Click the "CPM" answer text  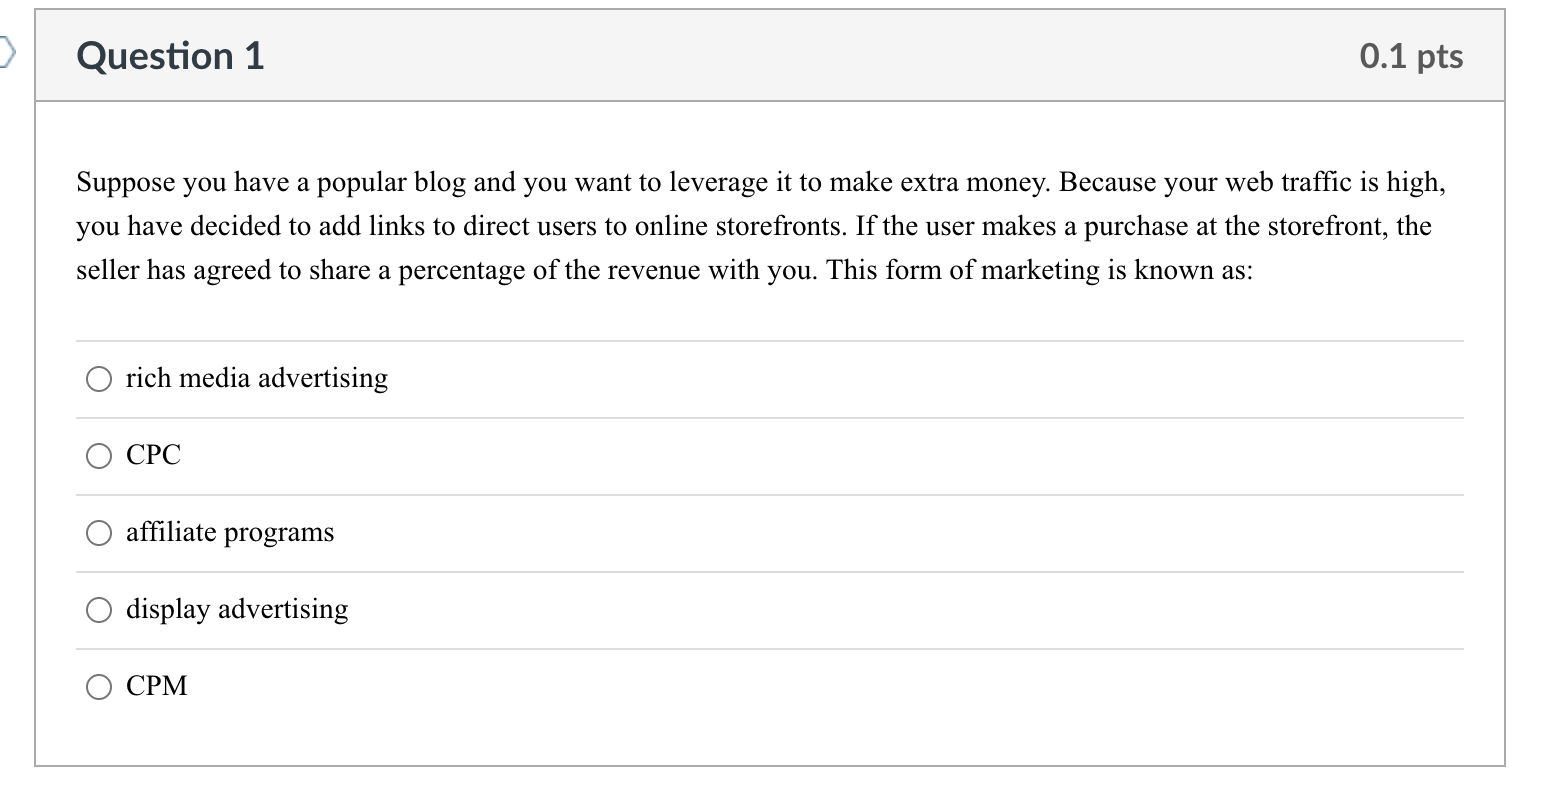[157, 687]
